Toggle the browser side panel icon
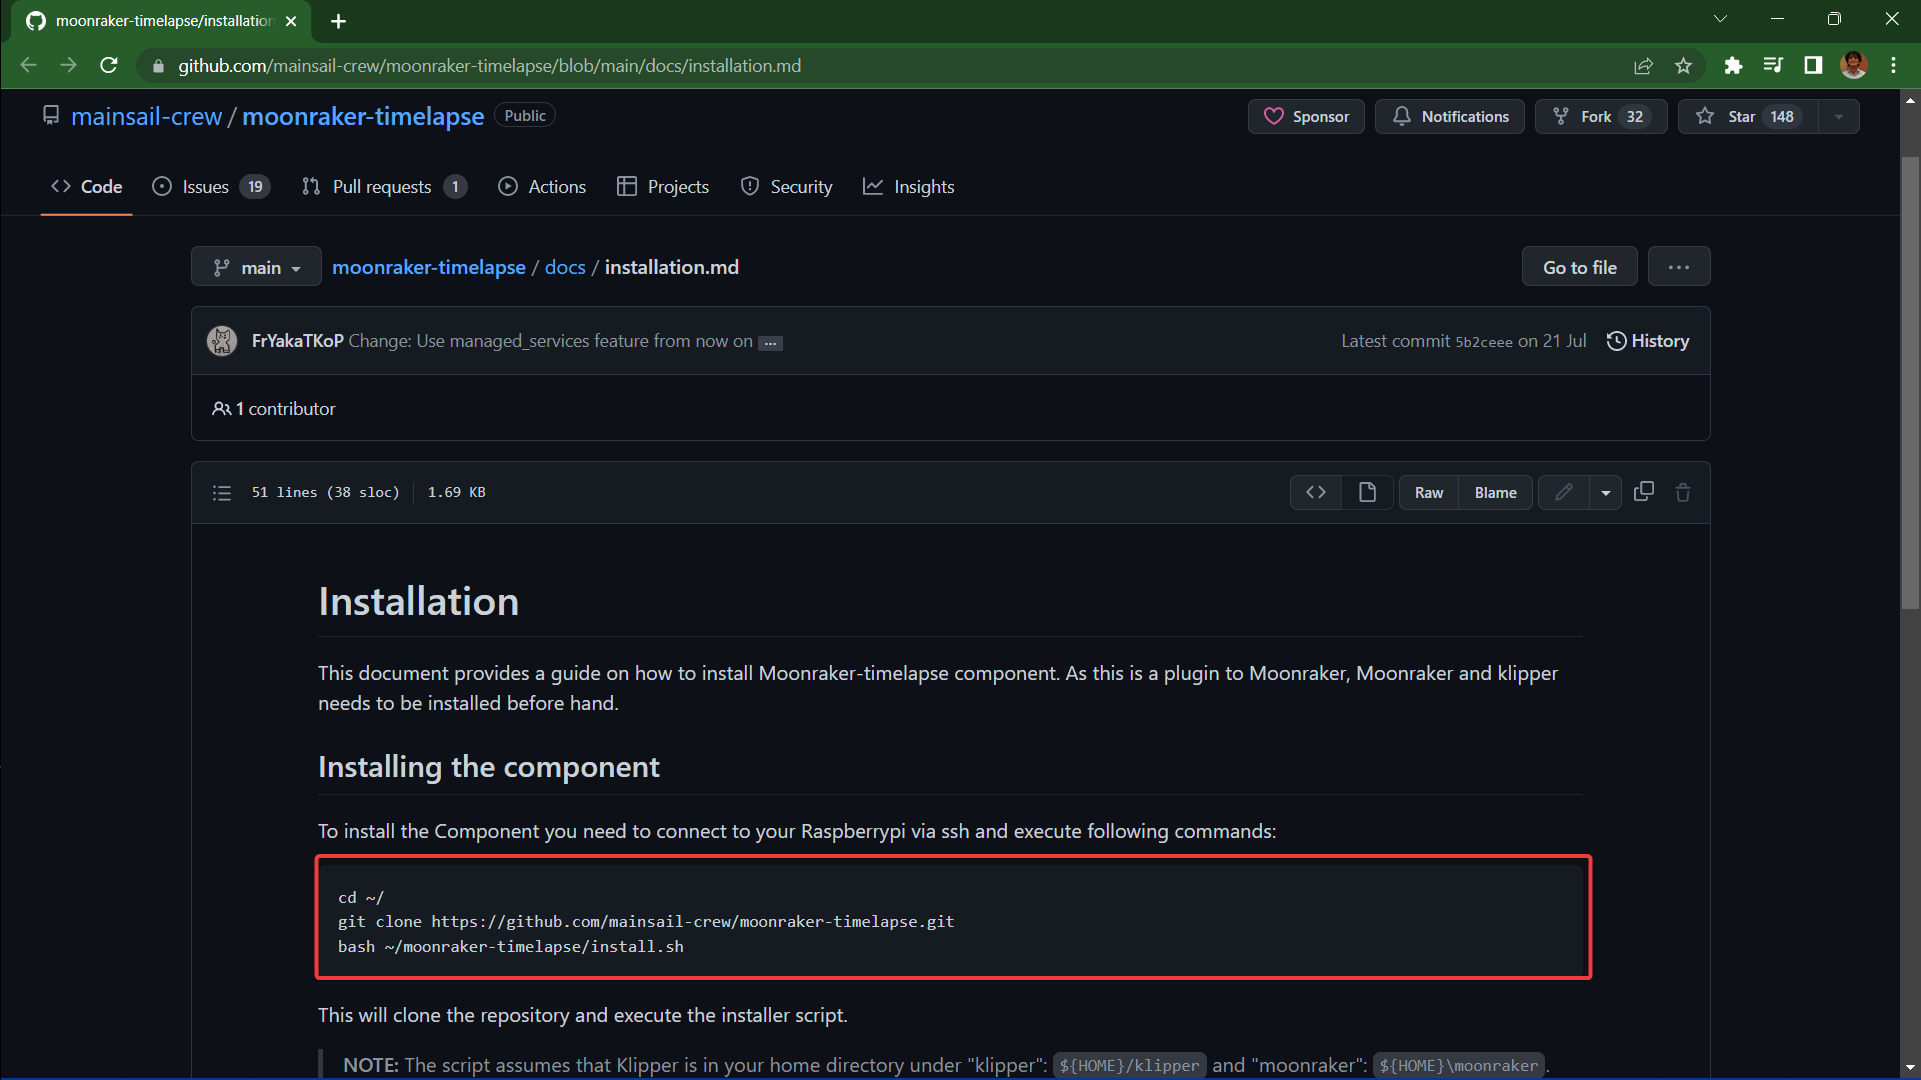Viewport: 1921px width, 1080px height. coord(1813,65)
